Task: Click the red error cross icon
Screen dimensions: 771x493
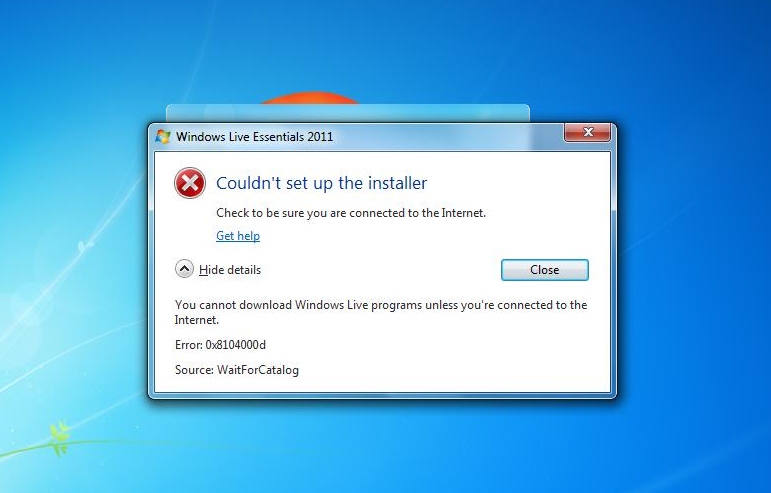Action: 190,183
